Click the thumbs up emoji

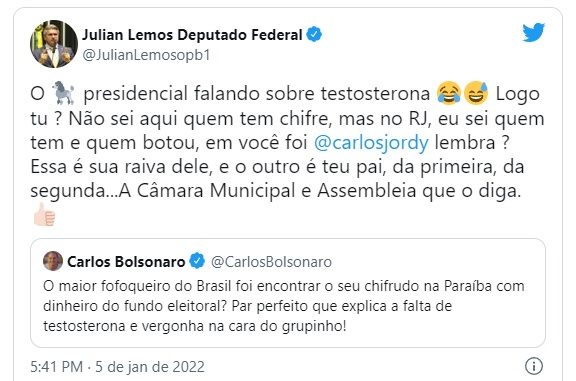coord(44,215)
